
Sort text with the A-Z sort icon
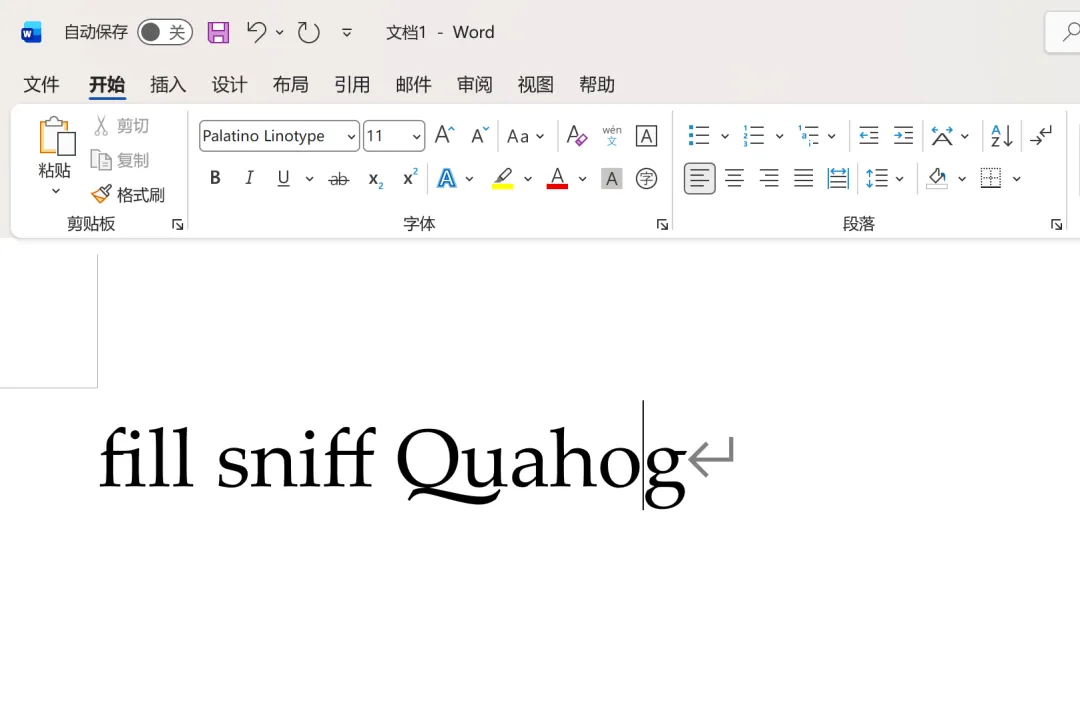[x=1001, y=136]
